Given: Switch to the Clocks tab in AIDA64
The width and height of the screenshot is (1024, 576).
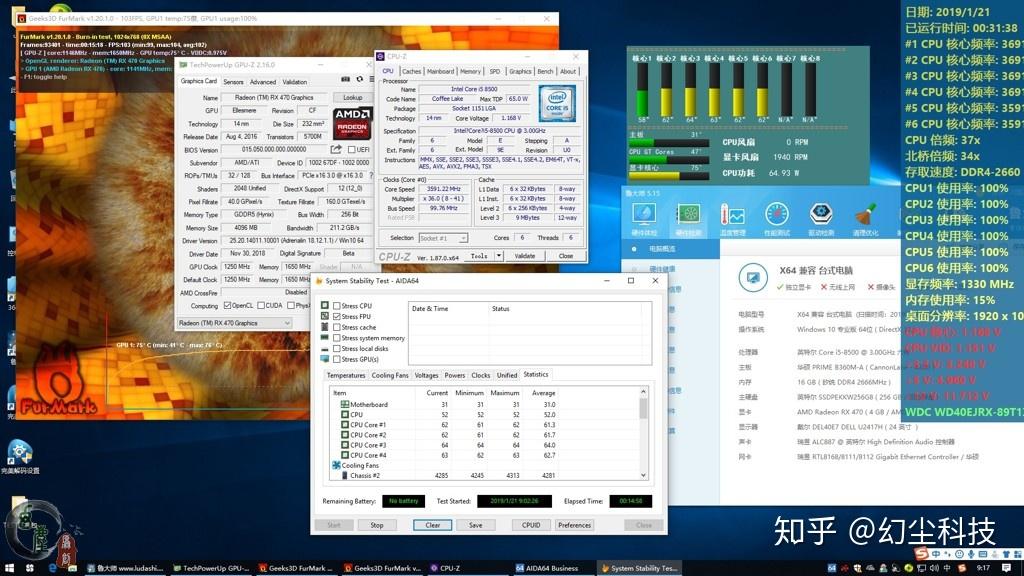Looking at the screenshot, I should 481,376.
